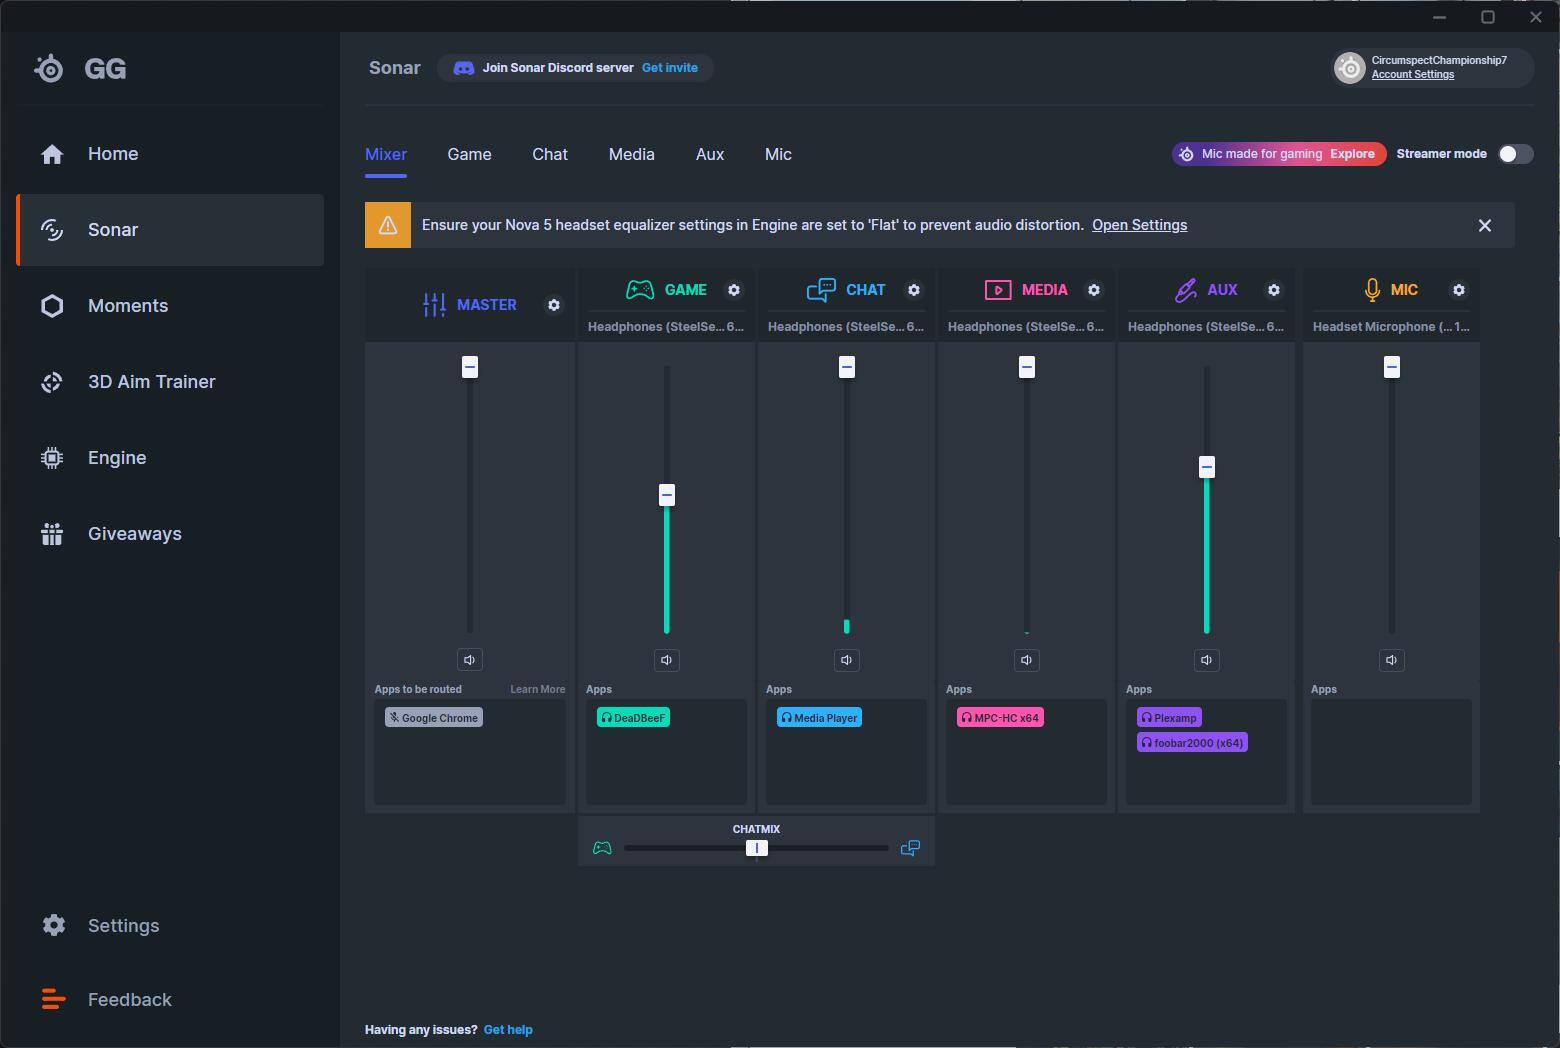Open 3D Aim Trainer from sidebar

[151, 382]
